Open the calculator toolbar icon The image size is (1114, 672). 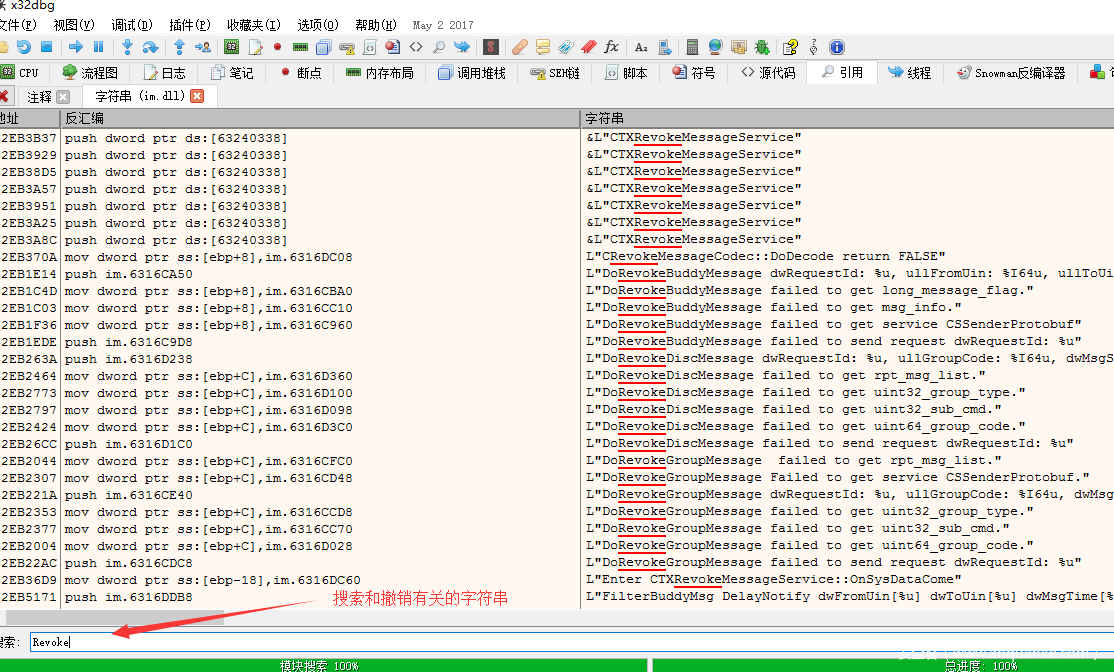tap(692, 47)
